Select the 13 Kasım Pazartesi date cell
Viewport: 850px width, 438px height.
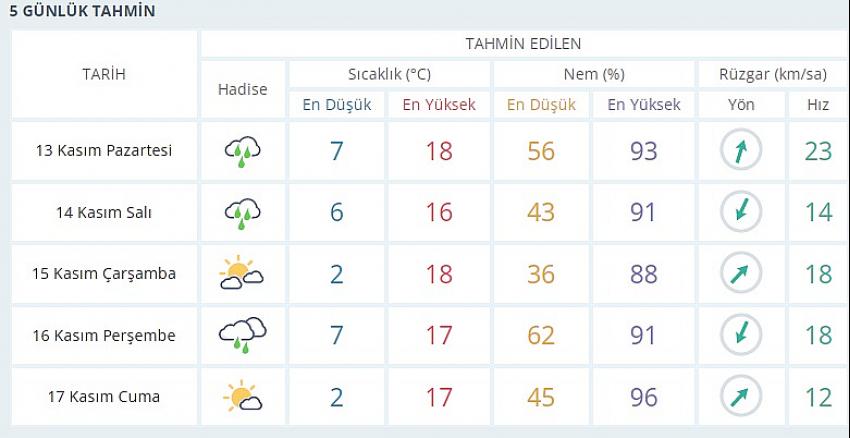104,150
